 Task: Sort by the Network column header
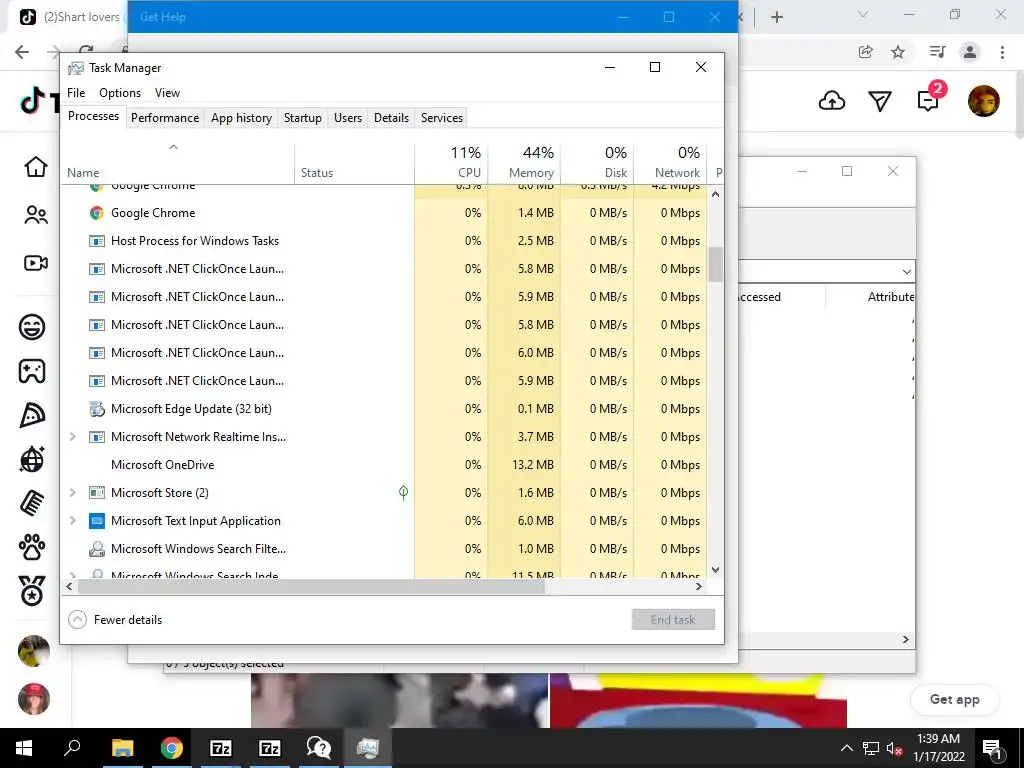[670, 163]
